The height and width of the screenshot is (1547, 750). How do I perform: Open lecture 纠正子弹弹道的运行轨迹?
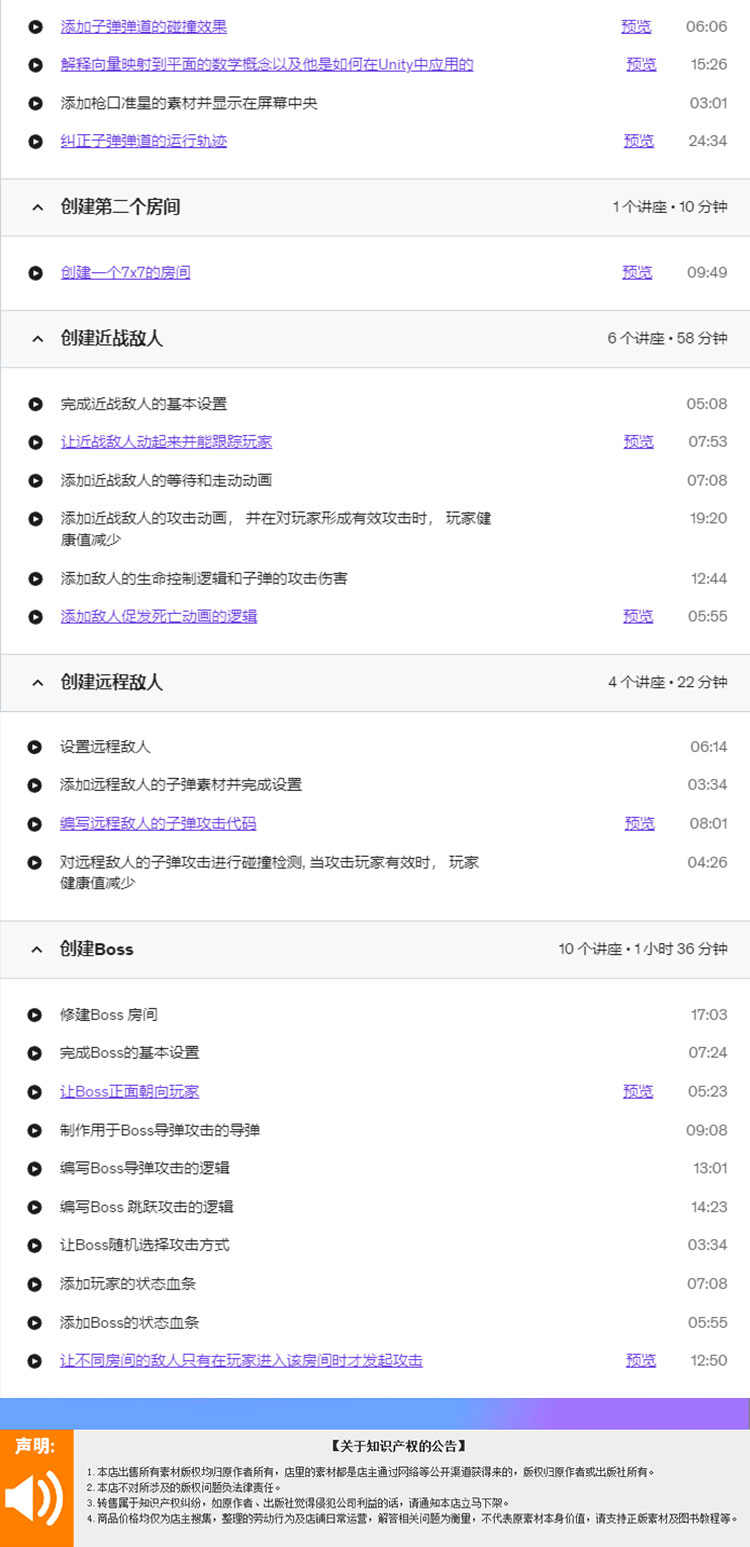point(144,140)
